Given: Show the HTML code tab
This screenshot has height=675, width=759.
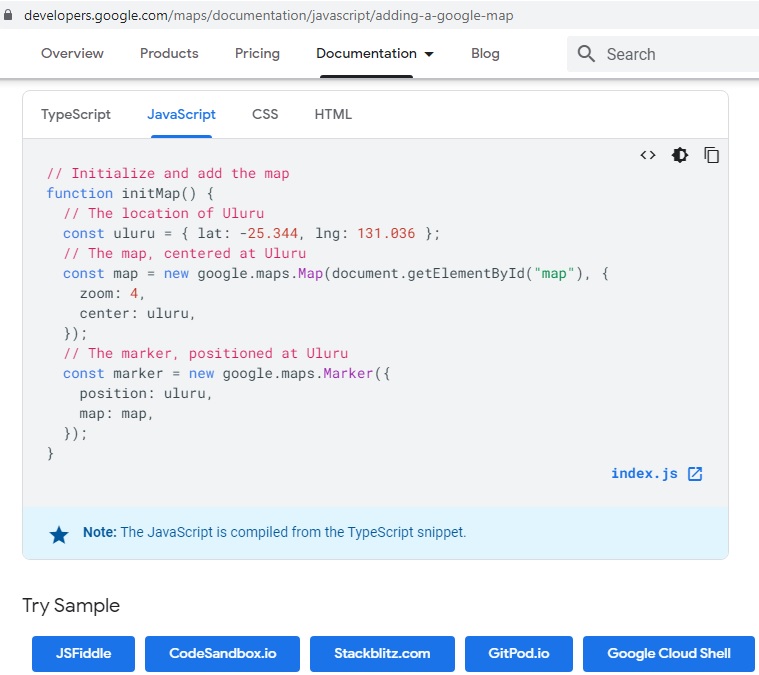Looking at the screenshot, I should (x=333, y=114).
